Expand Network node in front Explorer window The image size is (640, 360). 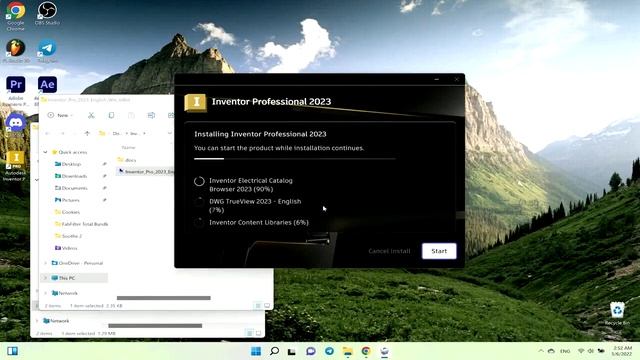pyautogui.click(x=45, y=293)
